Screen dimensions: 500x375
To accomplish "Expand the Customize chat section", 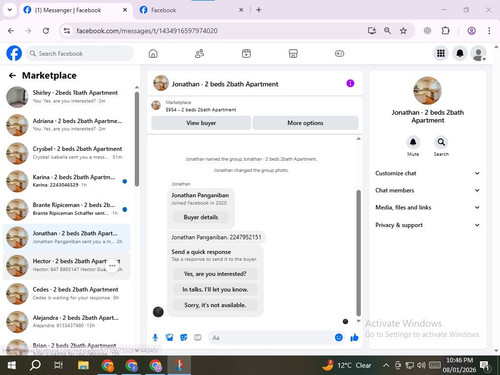I will 428,173.
